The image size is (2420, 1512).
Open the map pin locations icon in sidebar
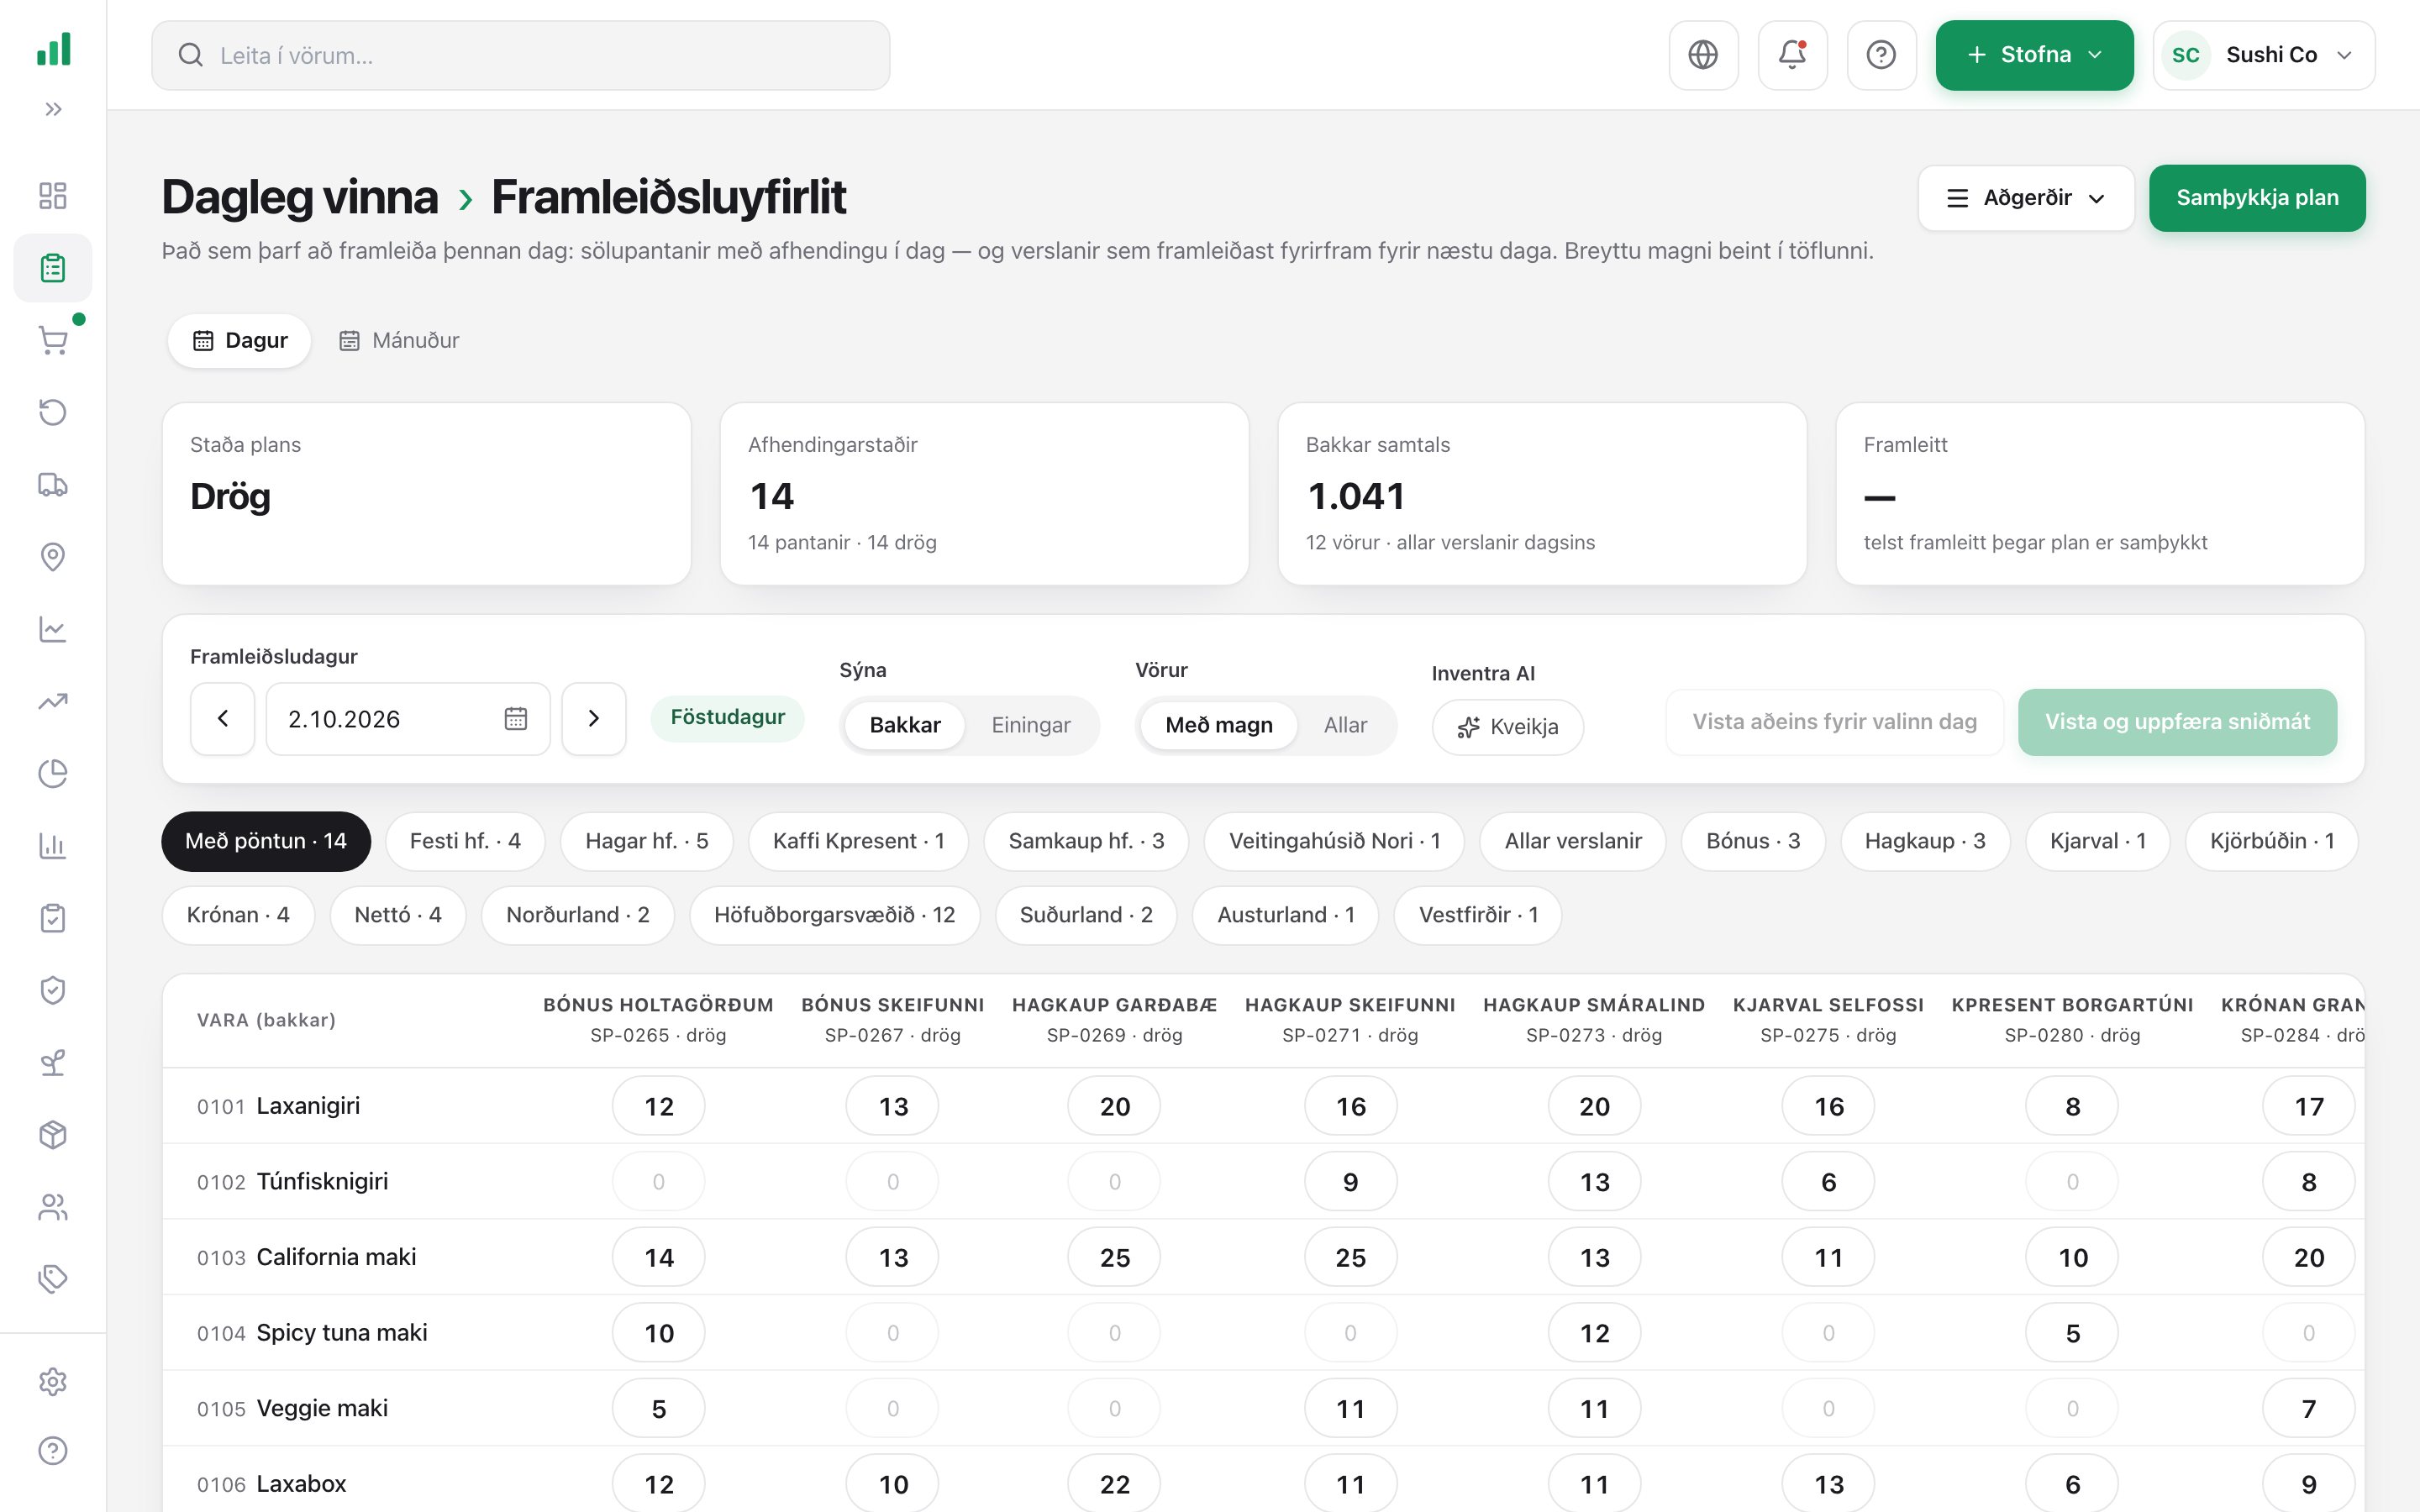(53, 557)
